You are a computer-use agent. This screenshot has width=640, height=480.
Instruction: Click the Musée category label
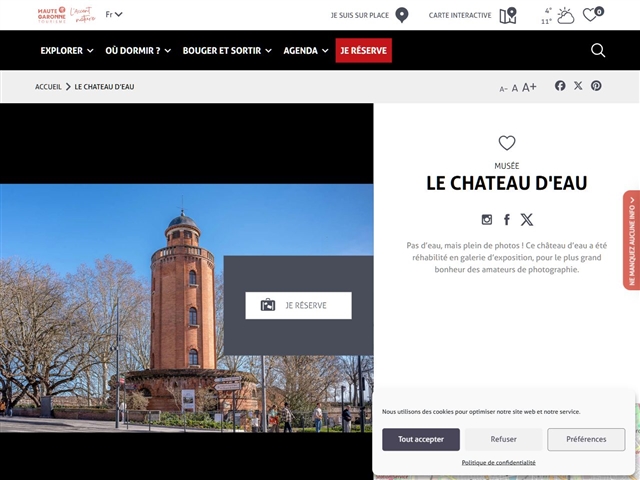coord(507,166)
